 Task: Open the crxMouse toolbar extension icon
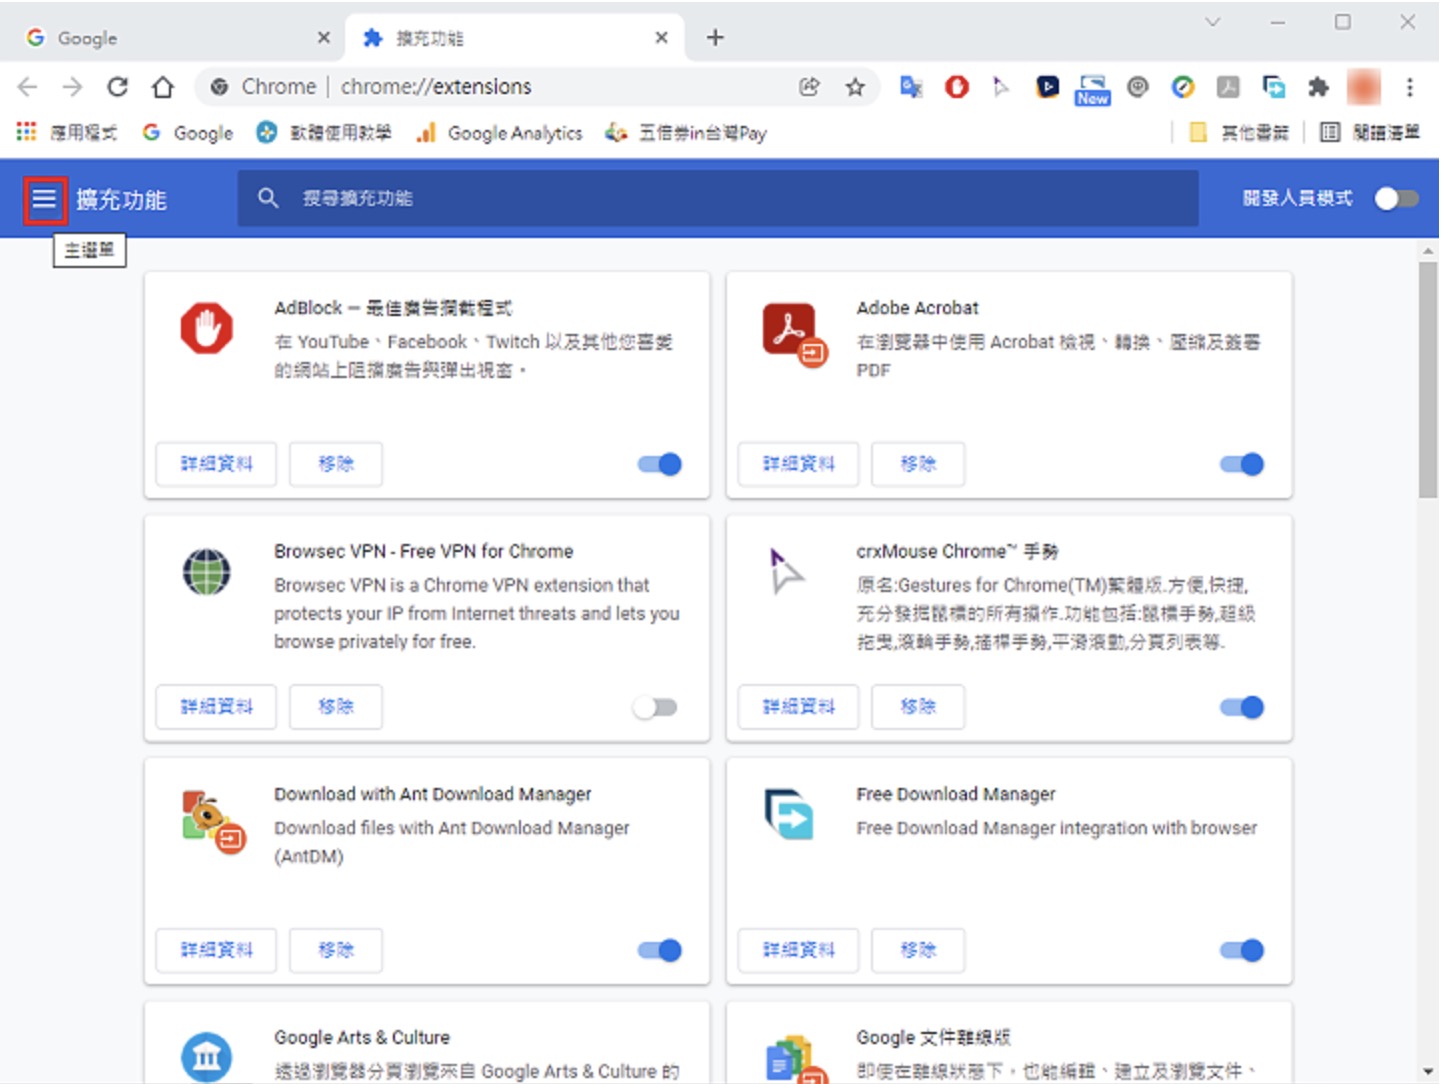1001,87
